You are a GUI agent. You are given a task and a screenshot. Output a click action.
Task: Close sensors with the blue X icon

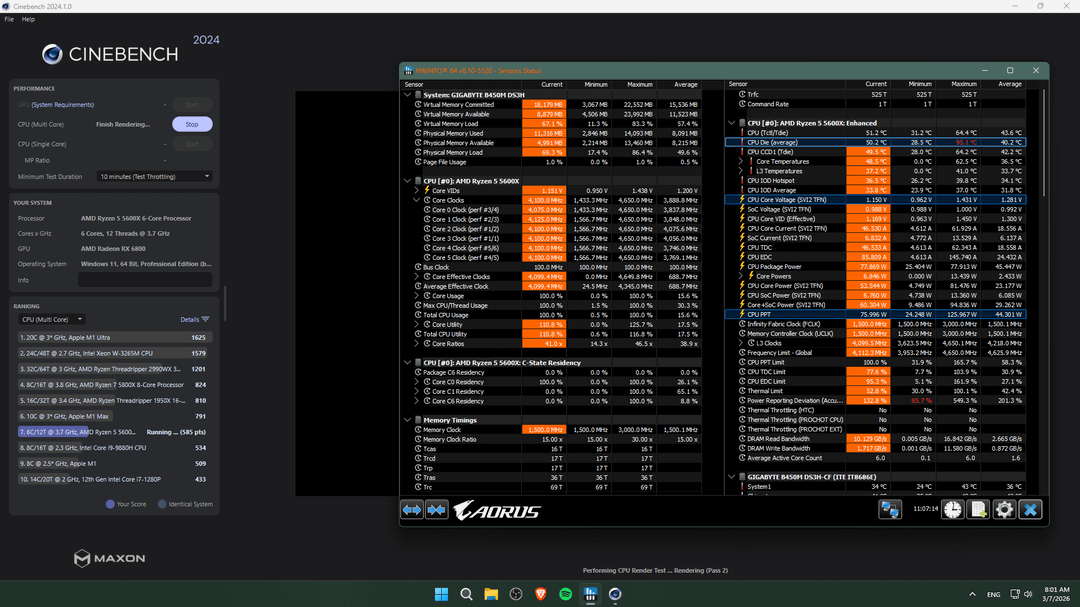pos(1030,510)
